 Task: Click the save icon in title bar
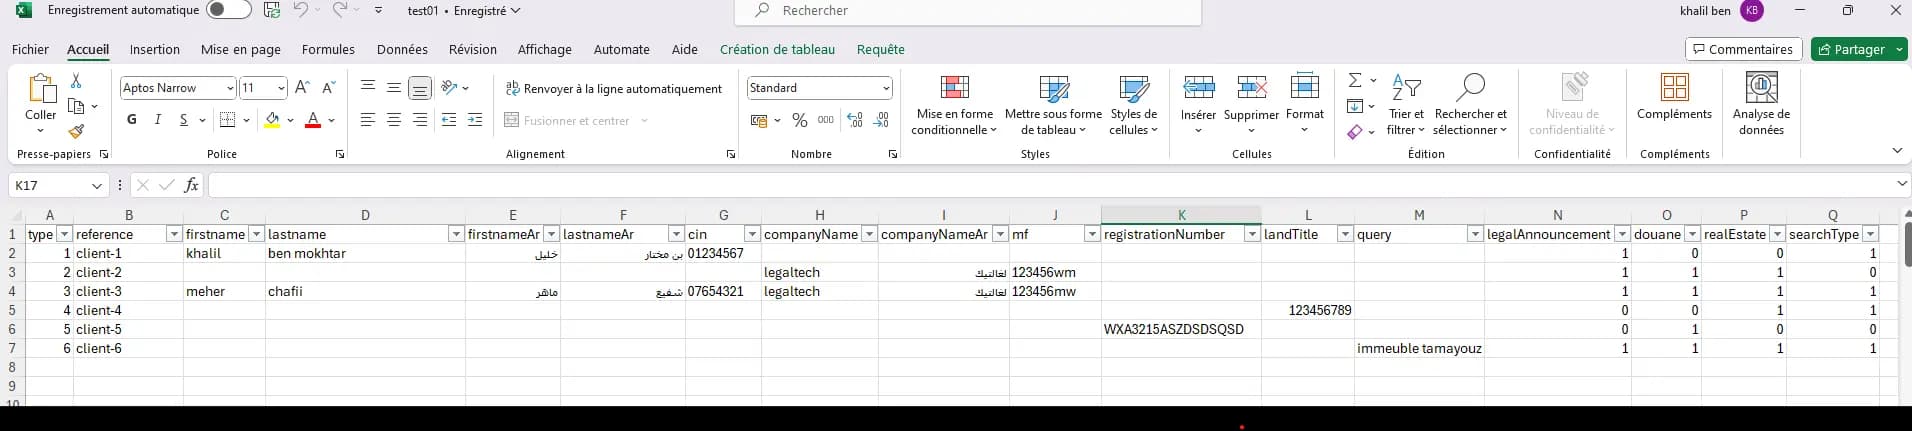point(271,10)
